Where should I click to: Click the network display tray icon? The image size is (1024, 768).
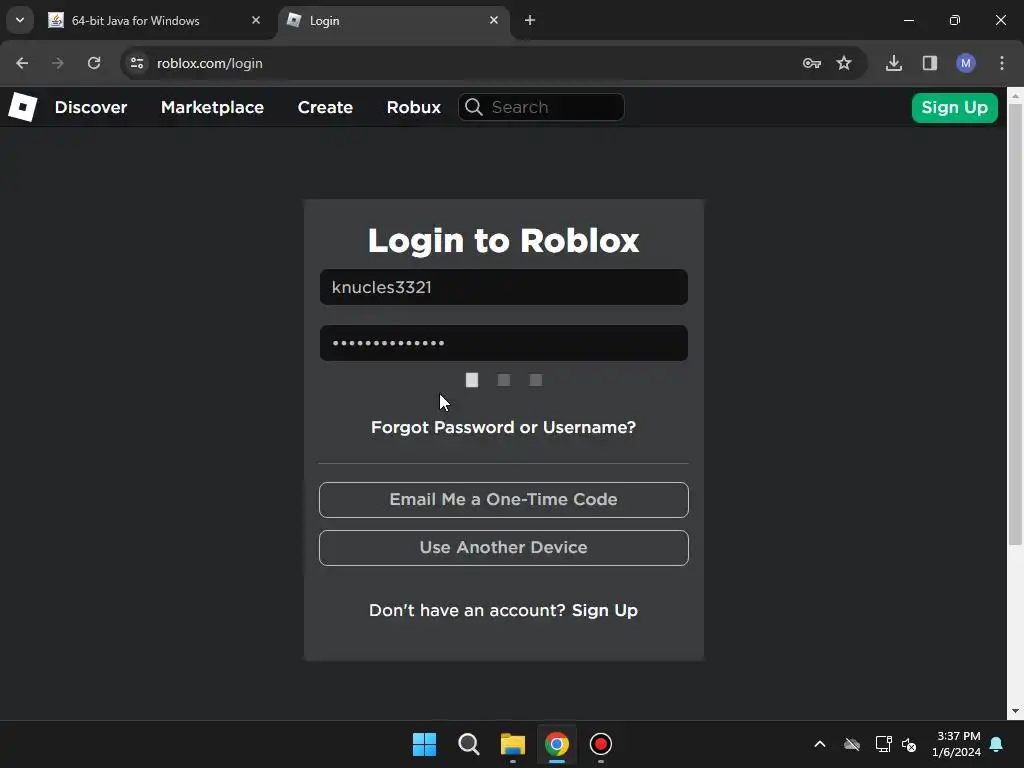click(x=883, y=744)
